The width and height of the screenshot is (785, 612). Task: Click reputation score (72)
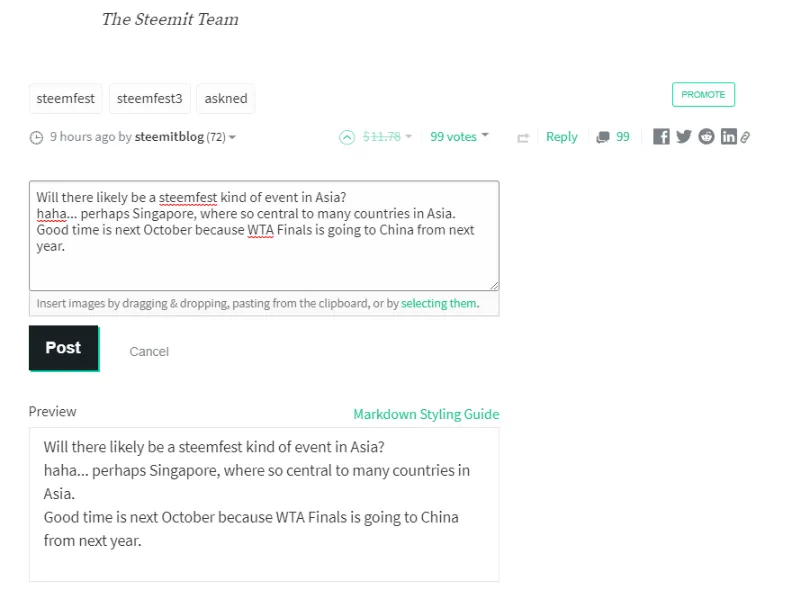[216, 137]
